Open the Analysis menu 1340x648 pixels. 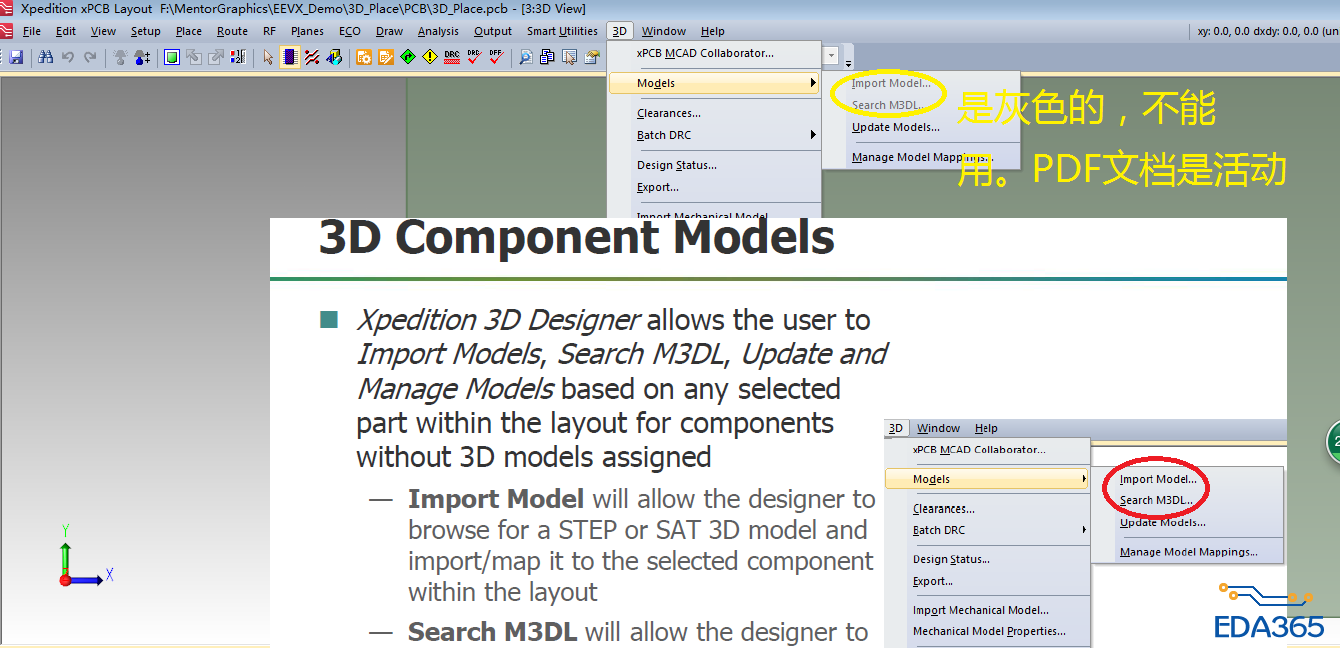[438, 31]
